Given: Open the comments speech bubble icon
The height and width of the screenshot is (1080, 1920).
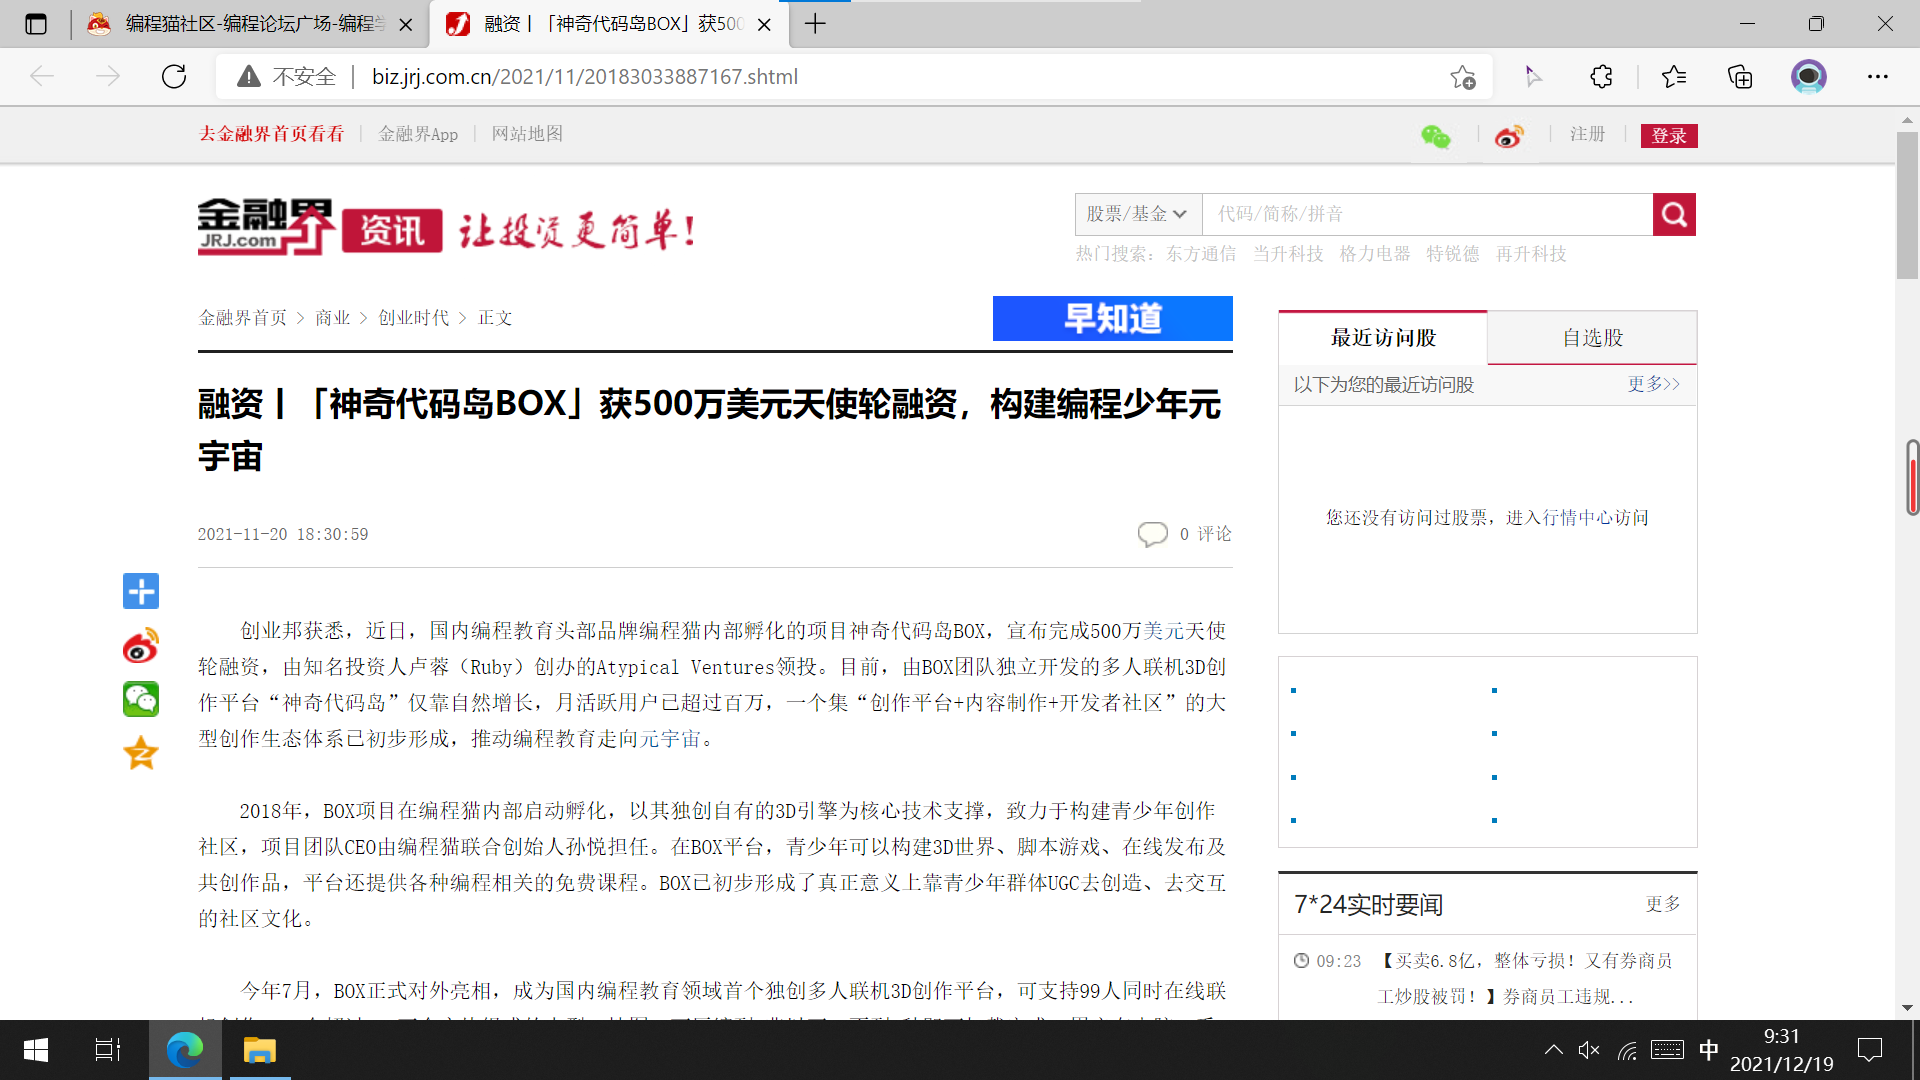Looking at the screenshot, I should pyautogui.click(x=1152, y=534).
